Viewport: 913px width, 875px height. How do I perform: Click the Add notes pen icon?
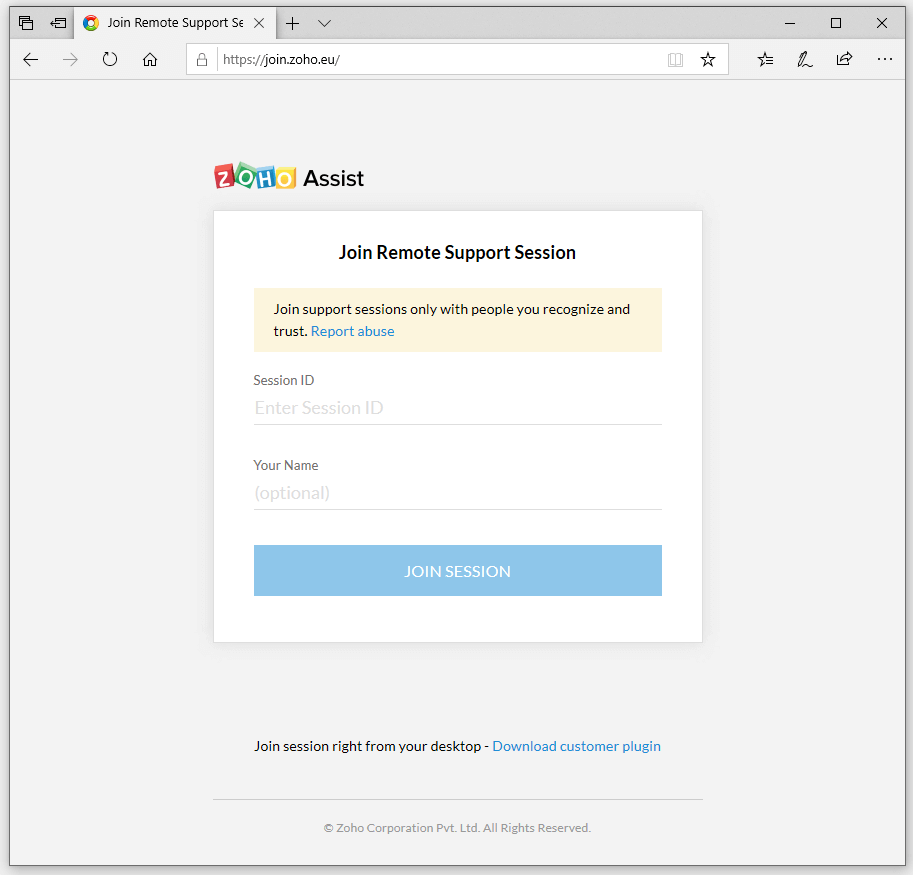click(x=805, y=60)
